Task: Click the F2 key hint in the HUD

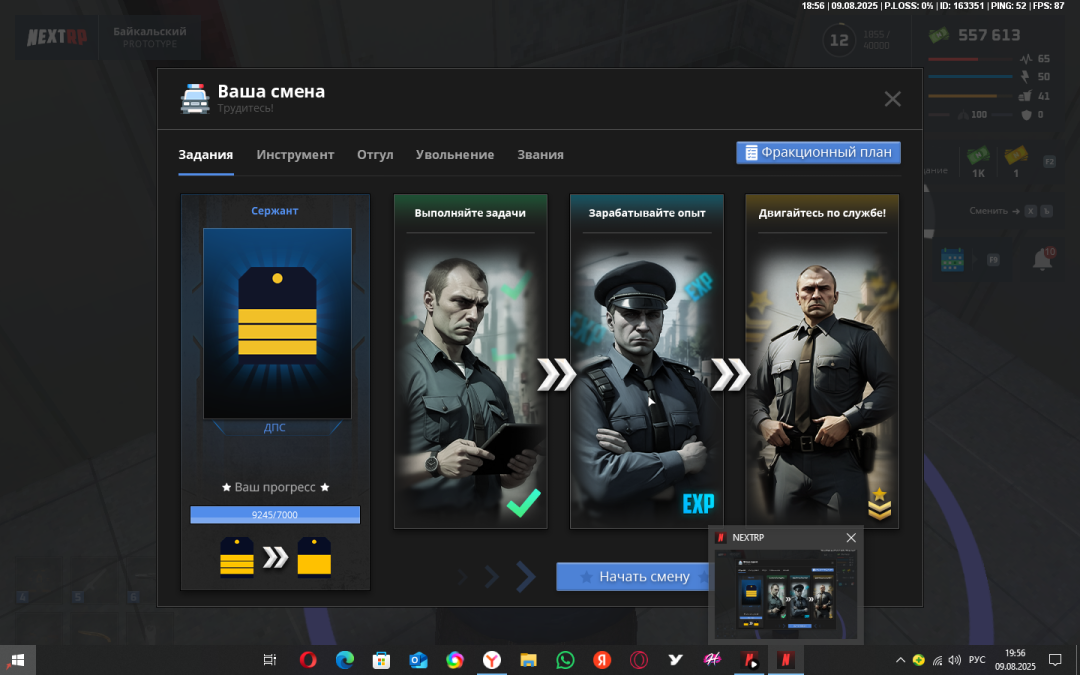Action: 1049,162
